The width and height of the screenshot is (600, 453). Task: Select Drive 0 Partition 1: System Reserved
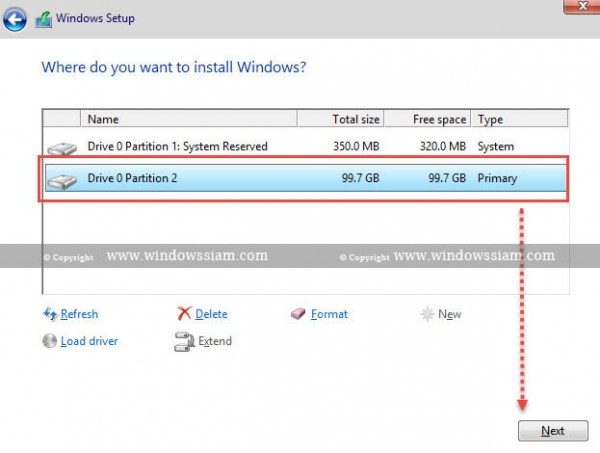[x=305, y=146]
